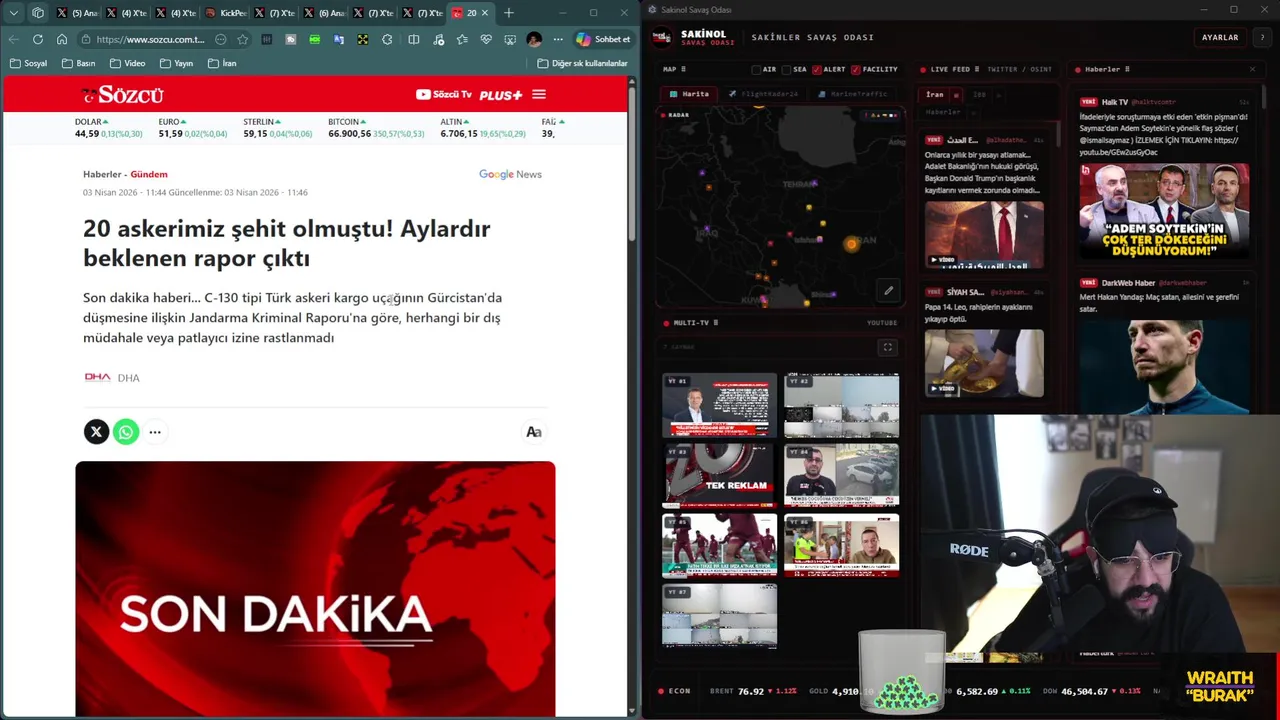
Task: Open the Workspaces icon in the tab bar
Action: click(38, 13)
